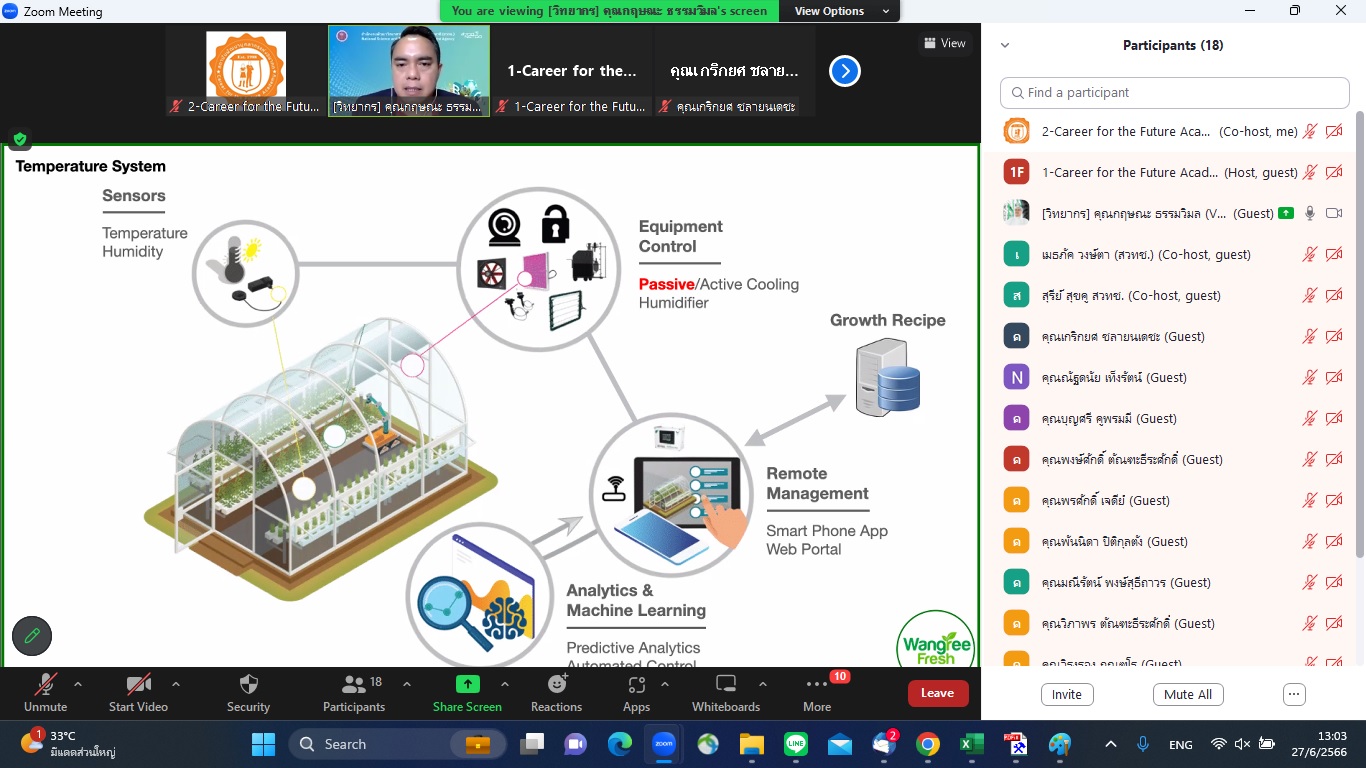
Task: Click the red Leave button
Action: coord(937,693)
